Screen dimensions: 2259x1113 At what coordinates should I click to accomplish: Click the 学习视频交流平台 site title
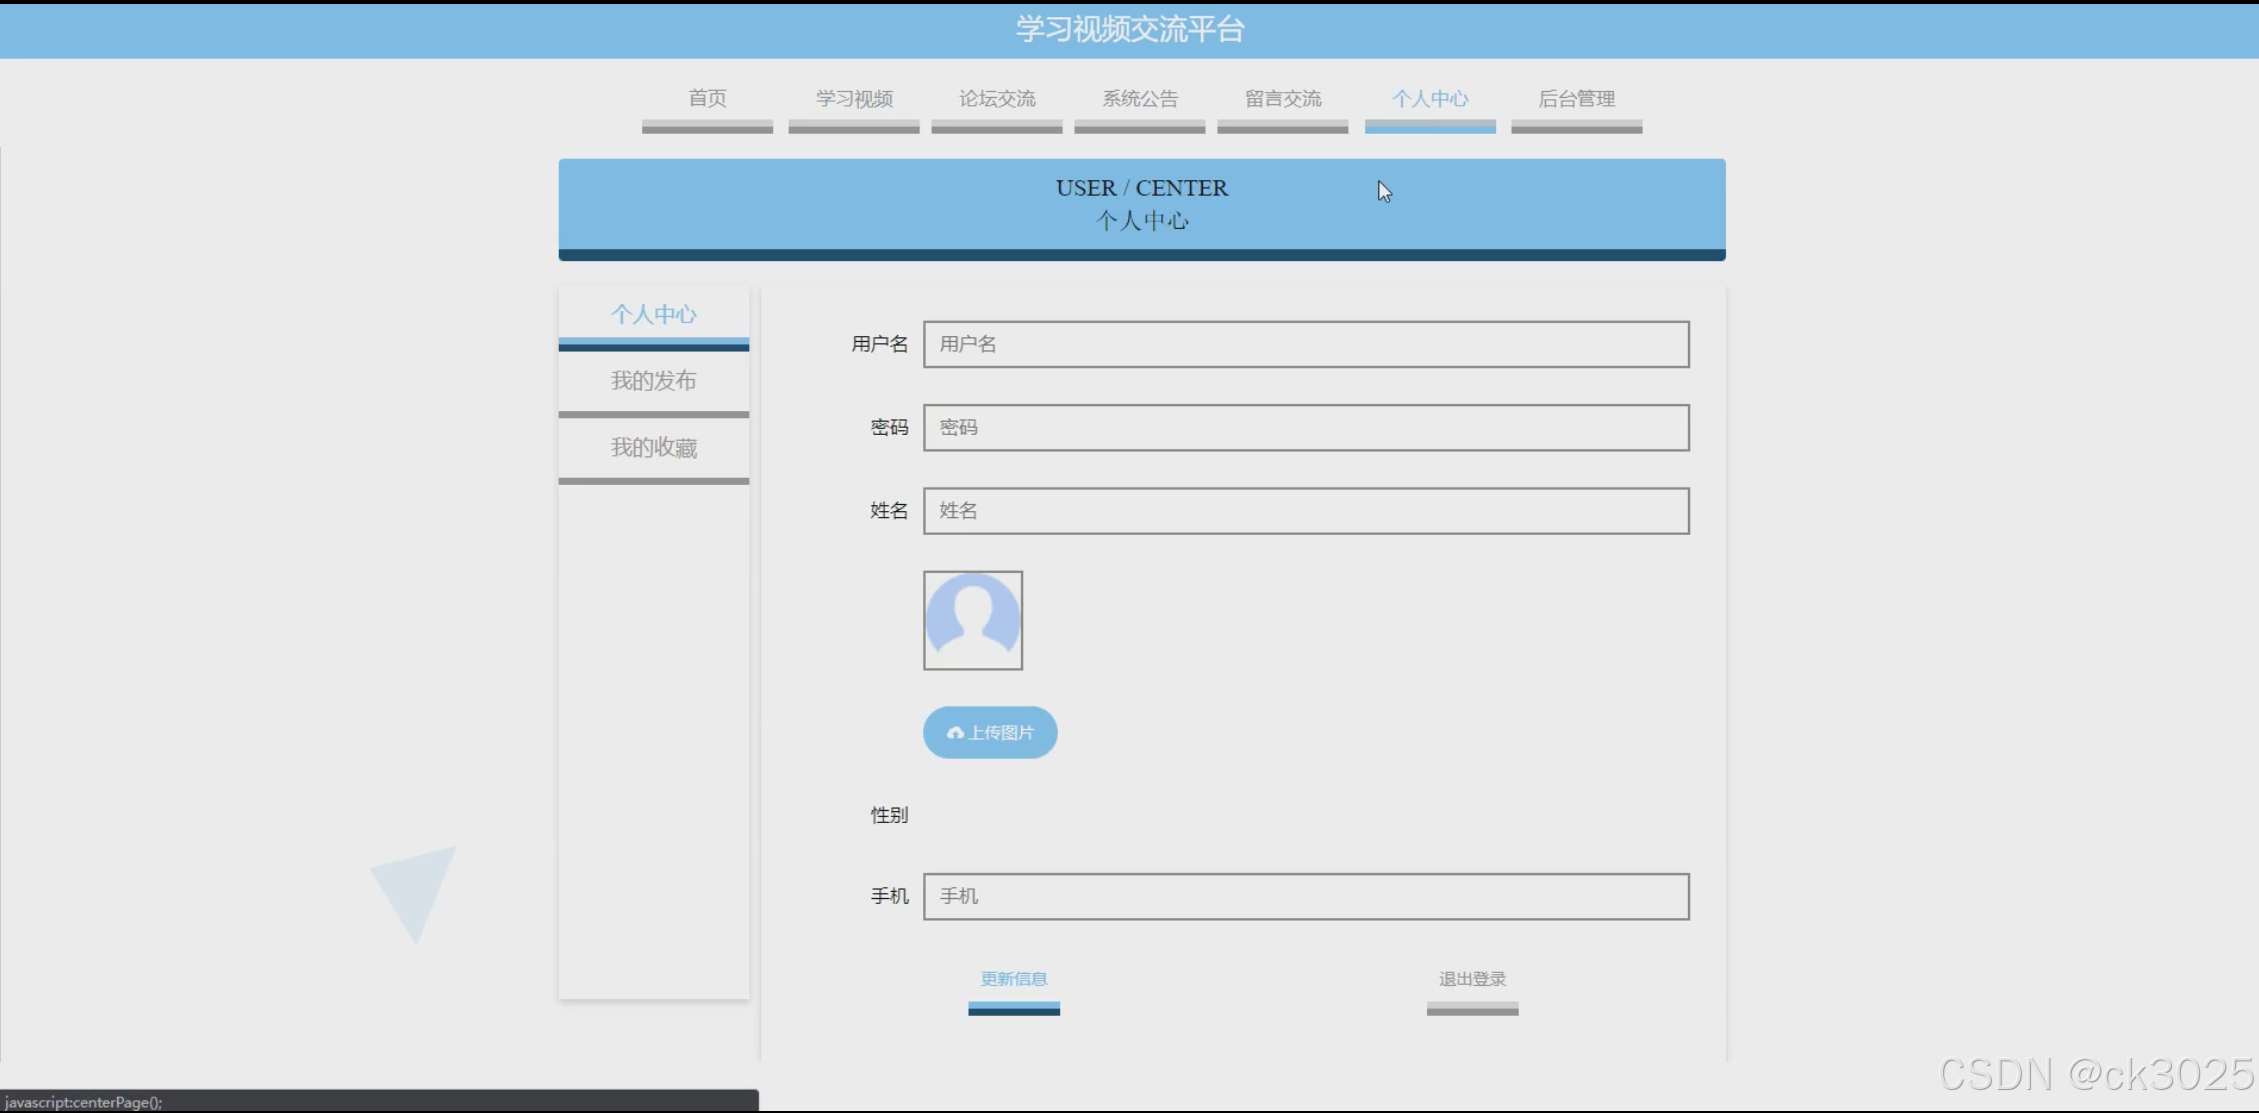[1129, 29]
